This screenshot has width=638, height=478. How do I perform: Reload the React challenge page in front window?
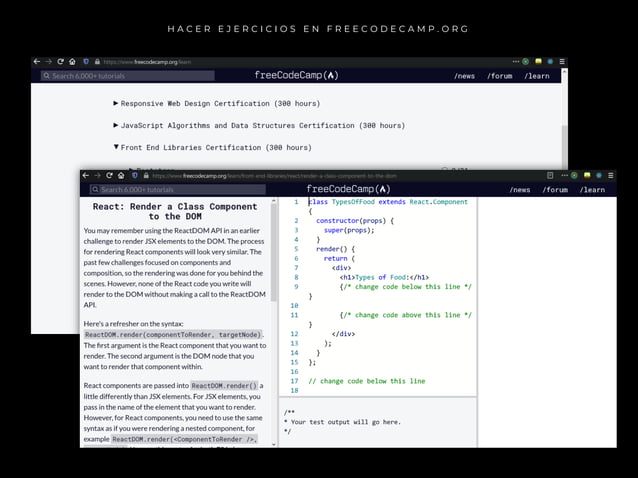click(x=109, y=175)
